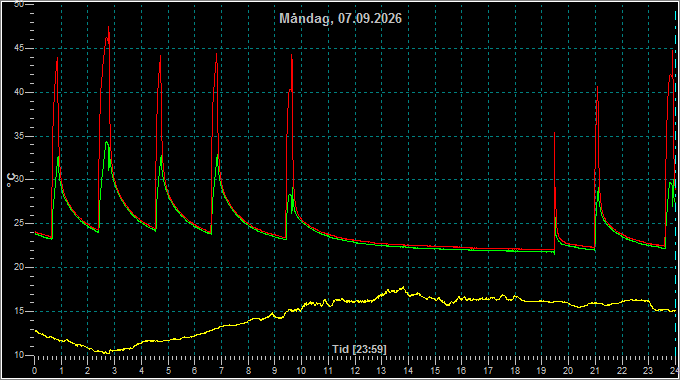Click the Tid [23:59] time label

coord(359,349)
